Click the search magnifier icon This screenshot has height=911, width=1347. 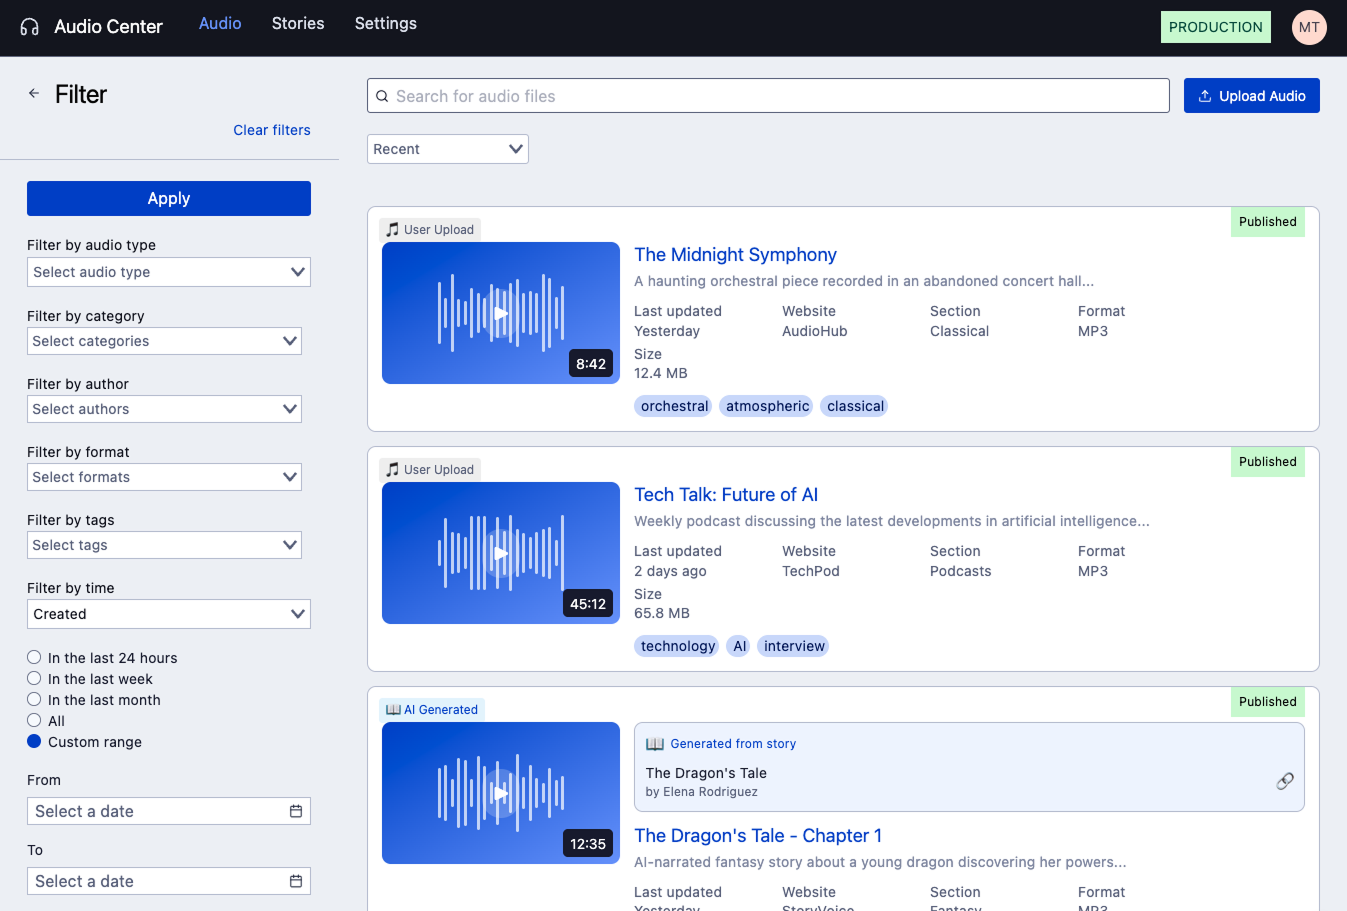point(382,96)
